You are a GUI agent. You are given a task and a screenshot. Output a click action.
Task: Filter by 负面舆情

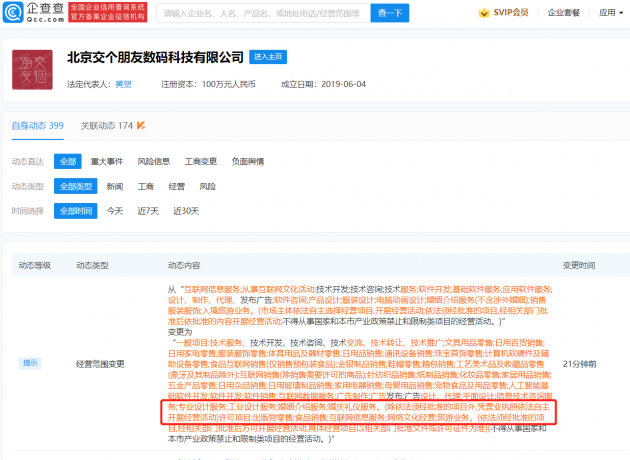point(248,162)
